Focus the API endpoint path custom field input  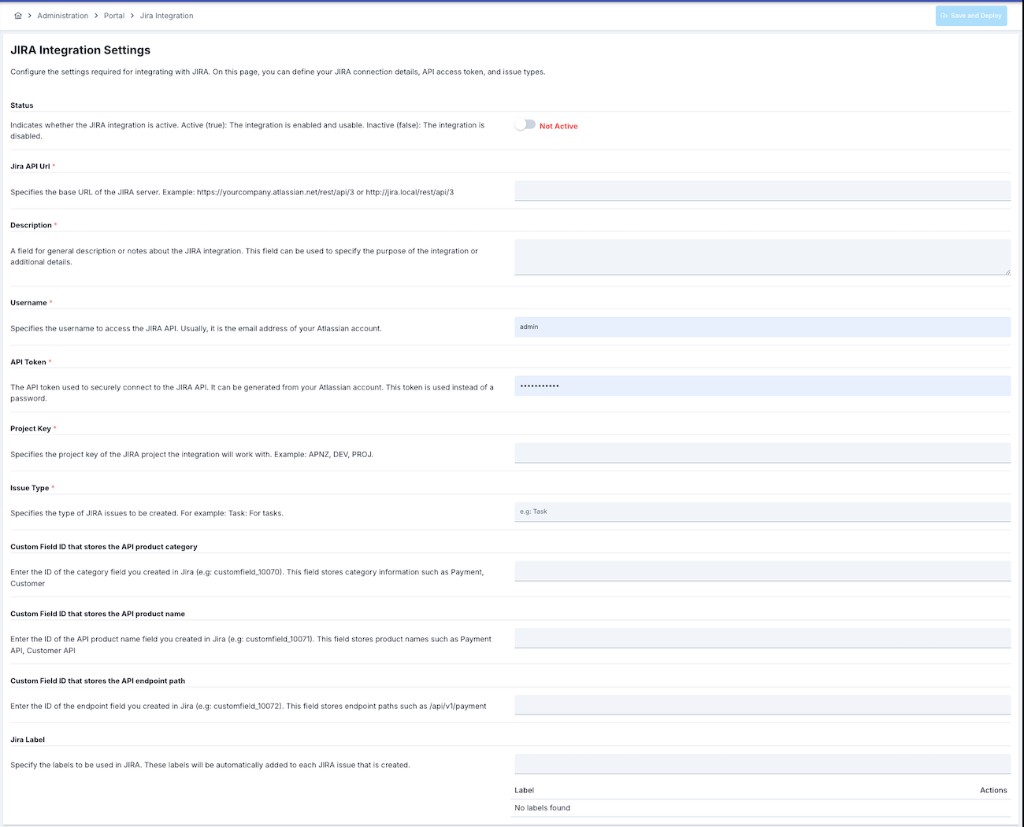[762, 705]
